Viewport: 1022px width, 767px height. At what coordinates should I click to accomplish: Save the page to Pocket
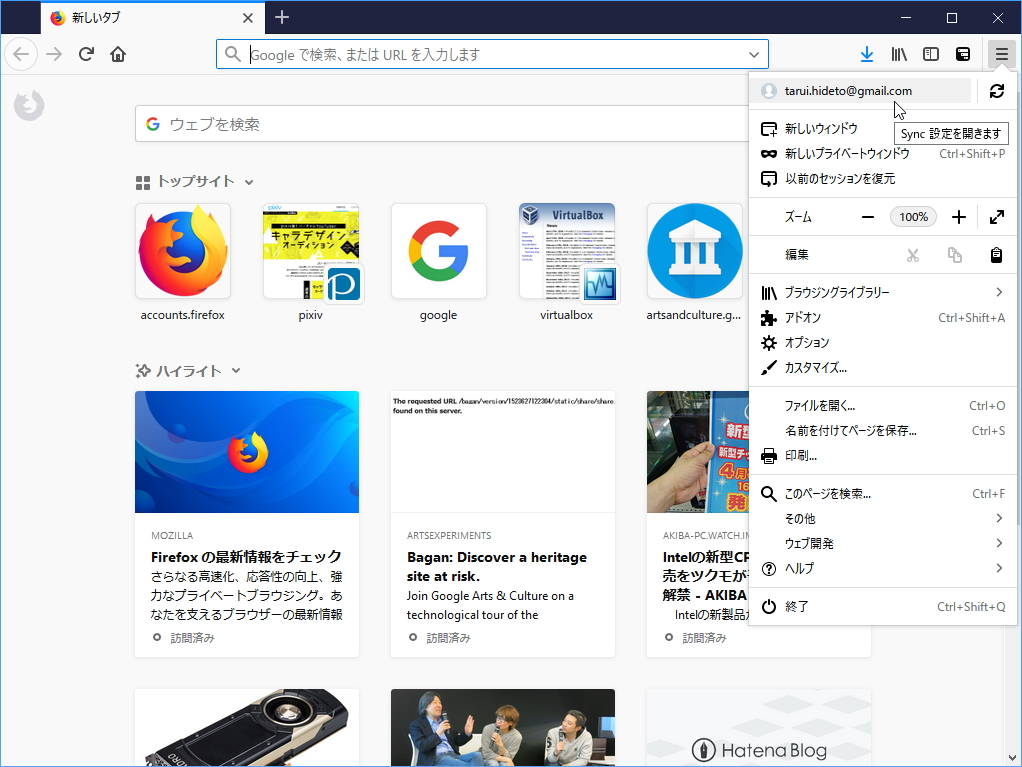pos(962,54)
